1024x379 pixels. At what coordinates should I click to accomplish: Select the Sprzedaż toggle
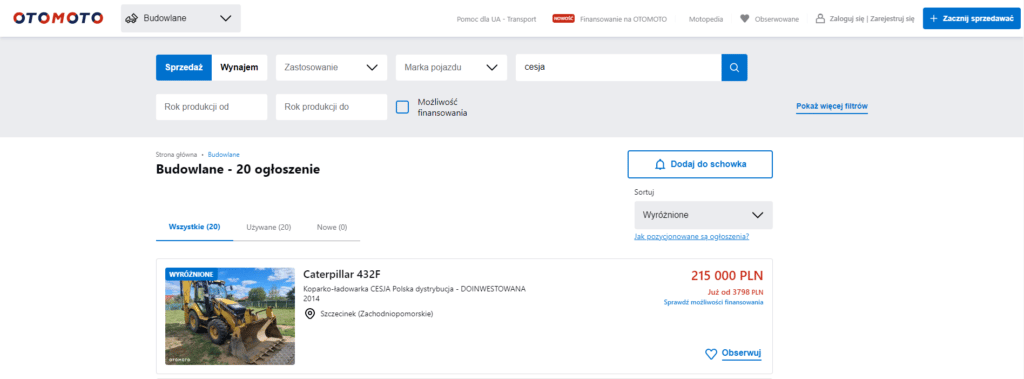(x=184, y=67)
